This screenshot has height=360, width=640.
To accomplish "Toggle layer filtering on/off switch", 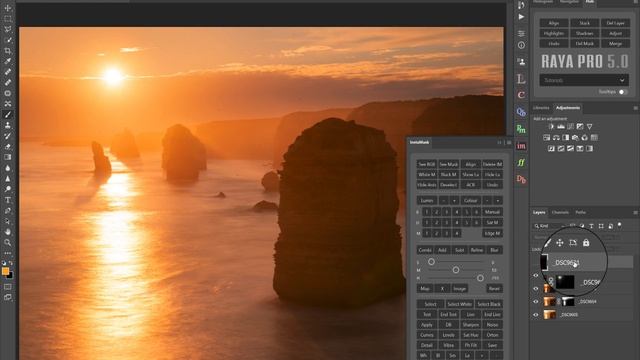I will (x=620, y=225).
